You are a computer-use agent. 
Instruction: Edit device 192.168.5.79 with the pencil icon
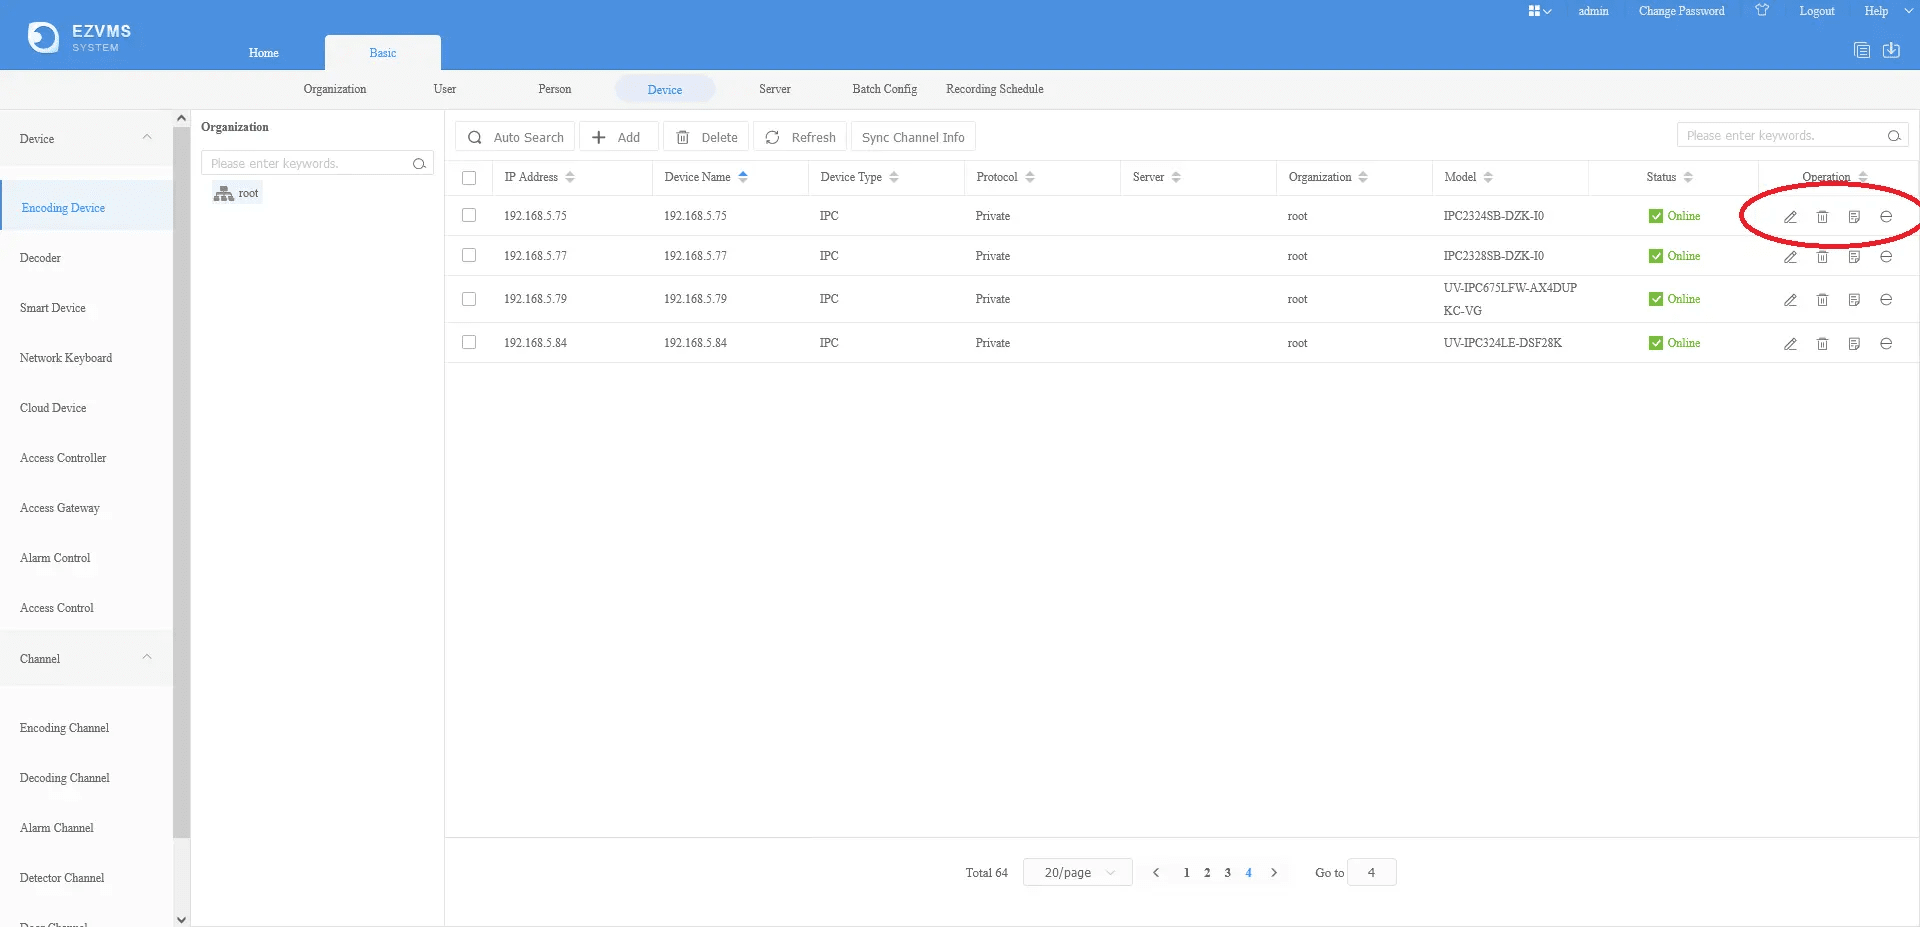click(1790, 300)
